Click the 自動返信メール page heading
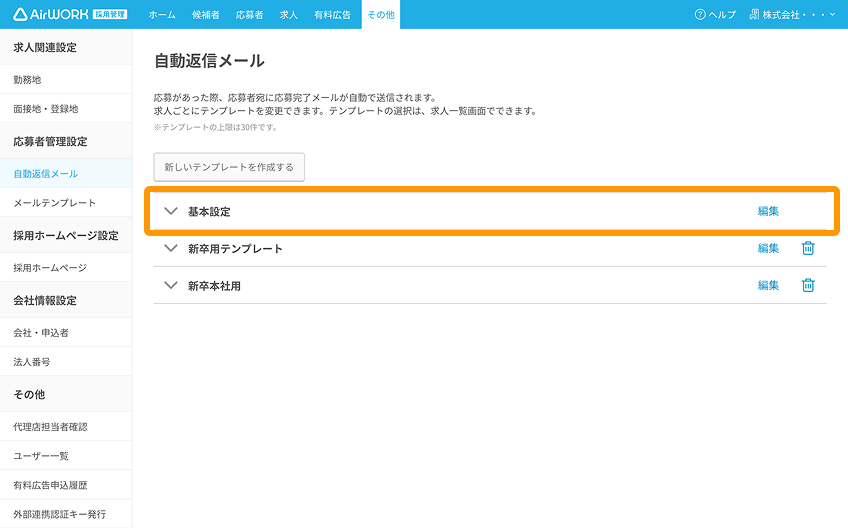 209,61
